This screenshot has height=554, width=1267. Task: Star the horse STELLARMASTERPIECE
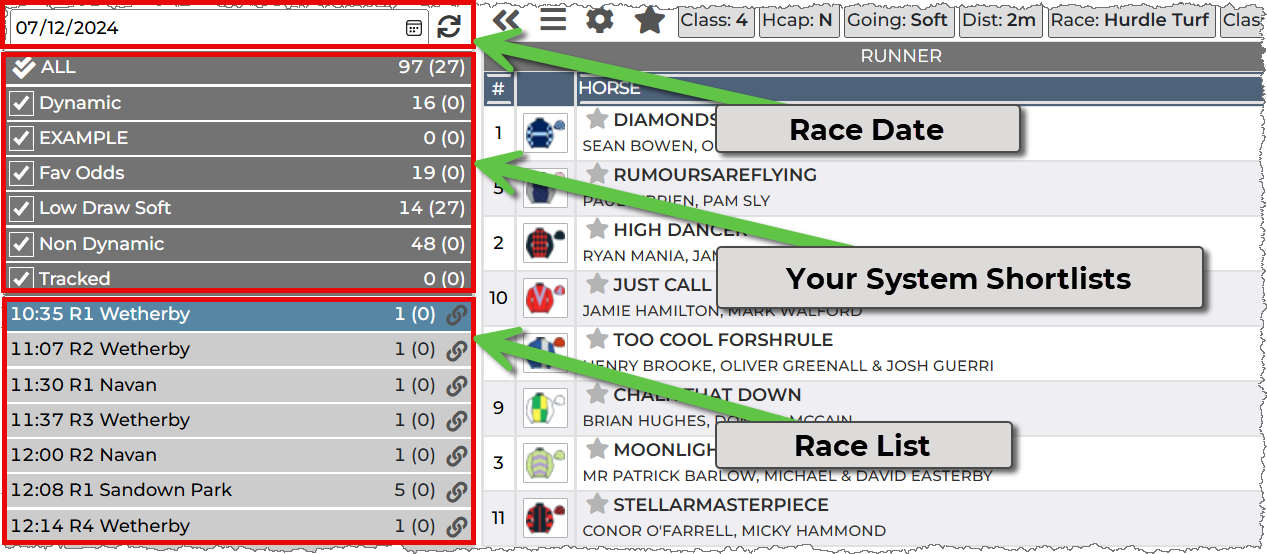coord(597,504)
